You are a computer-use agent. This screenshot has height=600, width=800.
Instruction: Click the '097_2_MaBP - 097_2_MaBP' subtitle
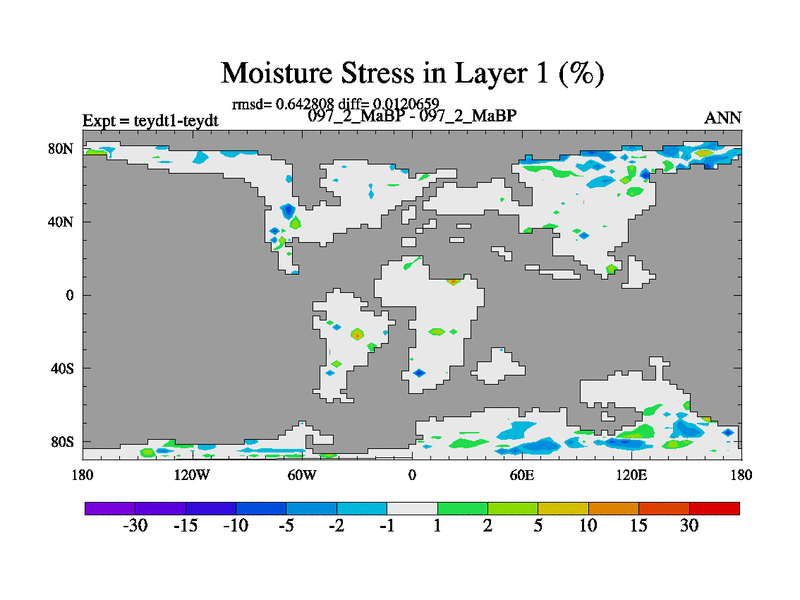412,116
